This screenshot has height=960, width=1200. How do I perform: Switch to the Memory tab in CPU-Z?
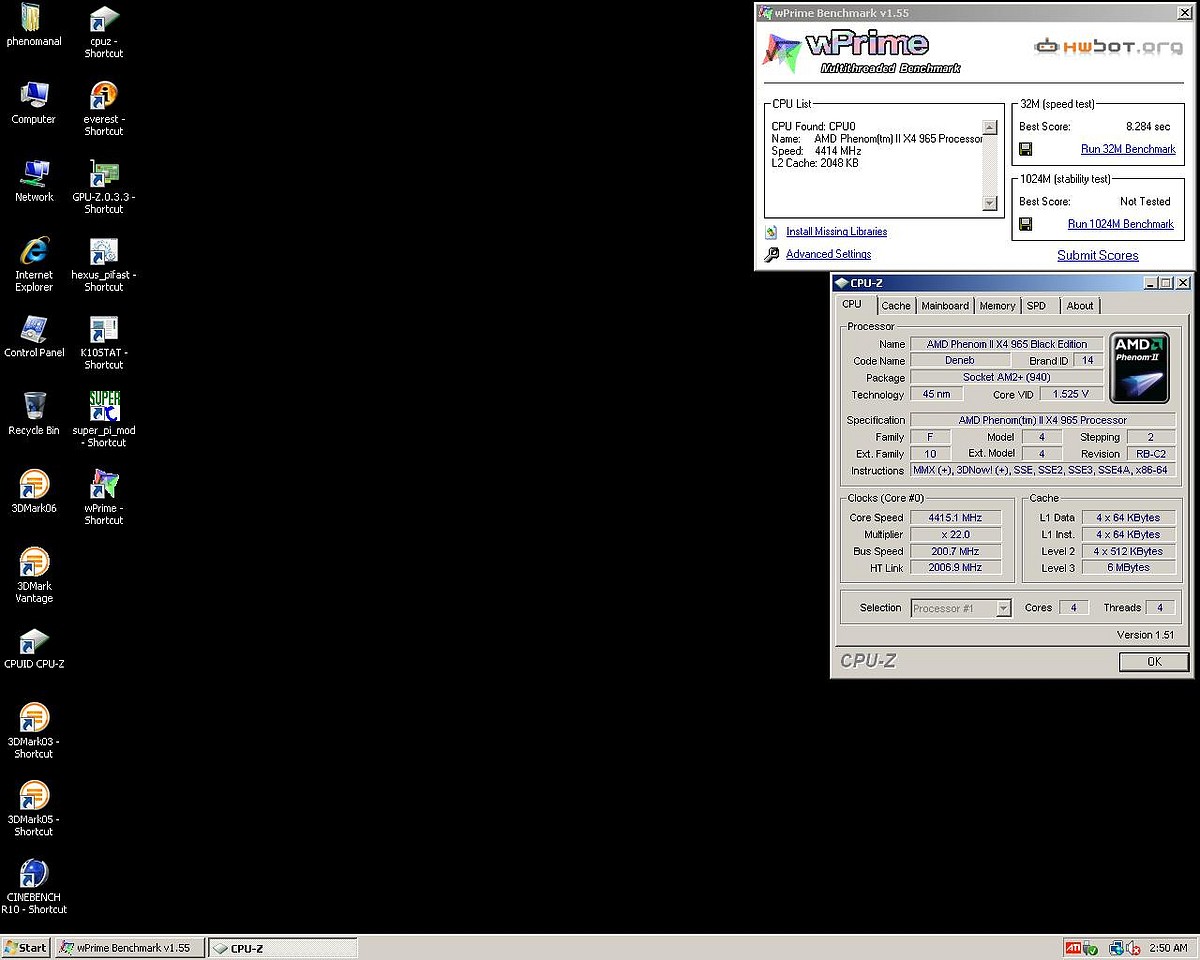[997, 306]
